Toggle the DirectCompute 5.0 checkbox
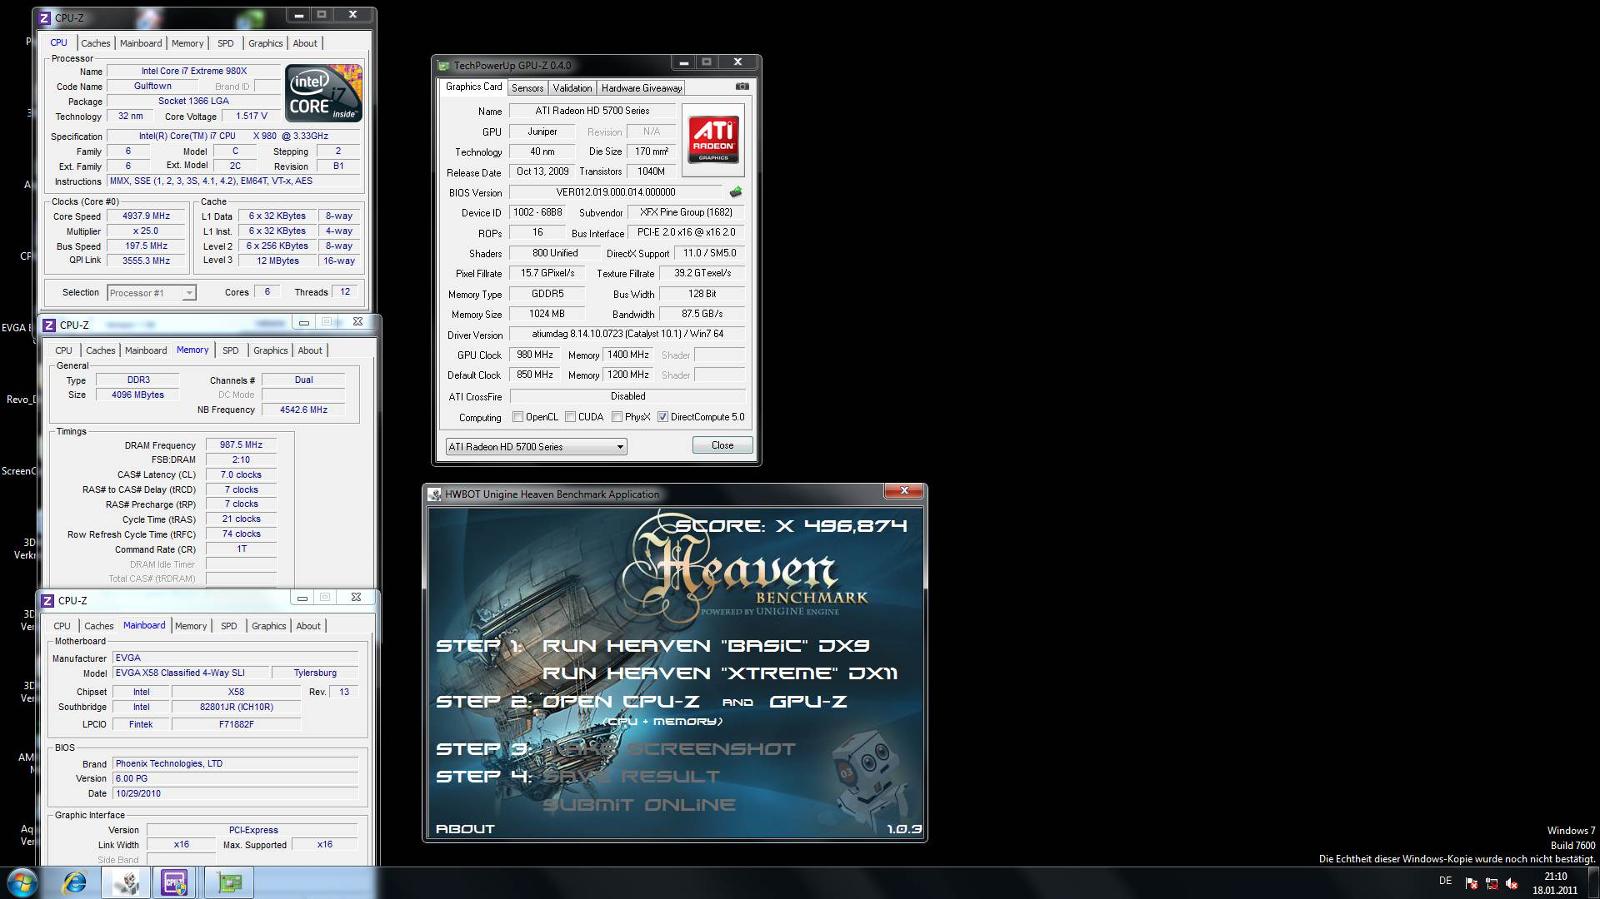The width and height of the screenshot is (1600, 899). (x=662, y=417)
